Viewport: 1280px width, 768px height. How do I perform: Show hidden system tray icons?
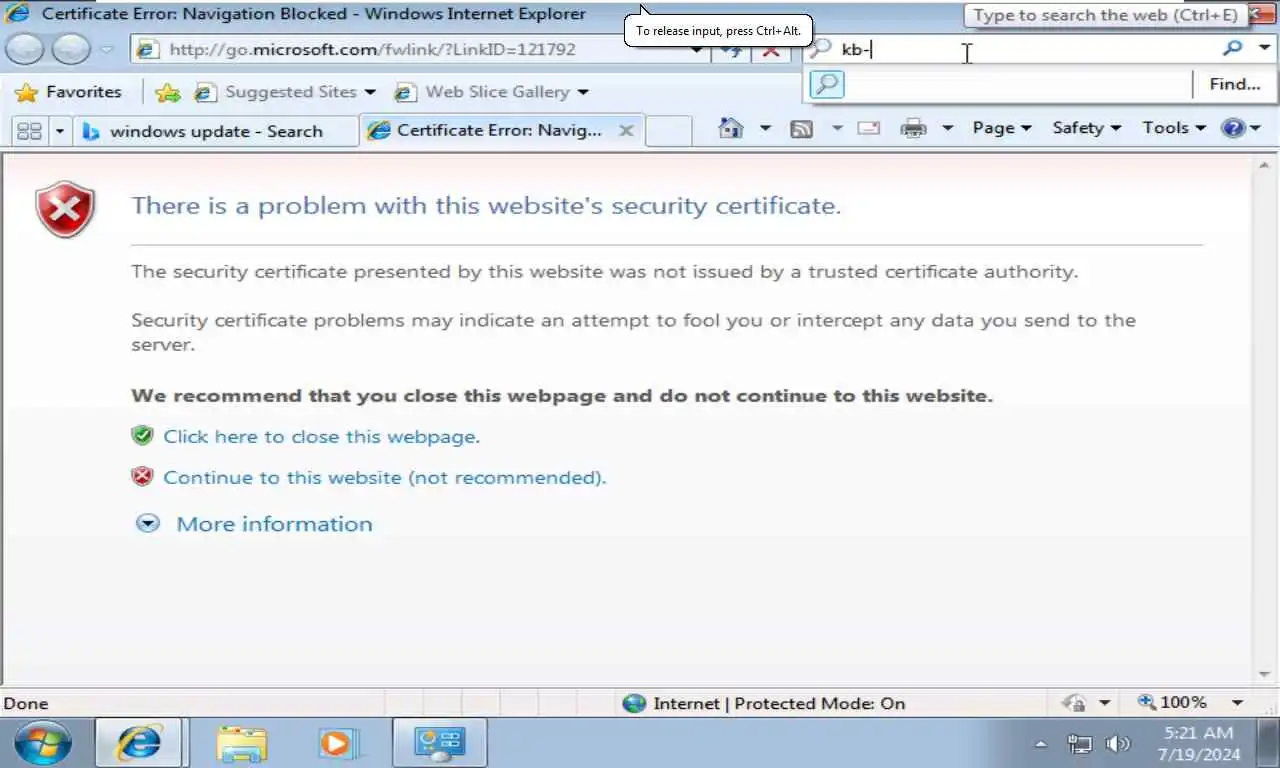coord(1040,744)
